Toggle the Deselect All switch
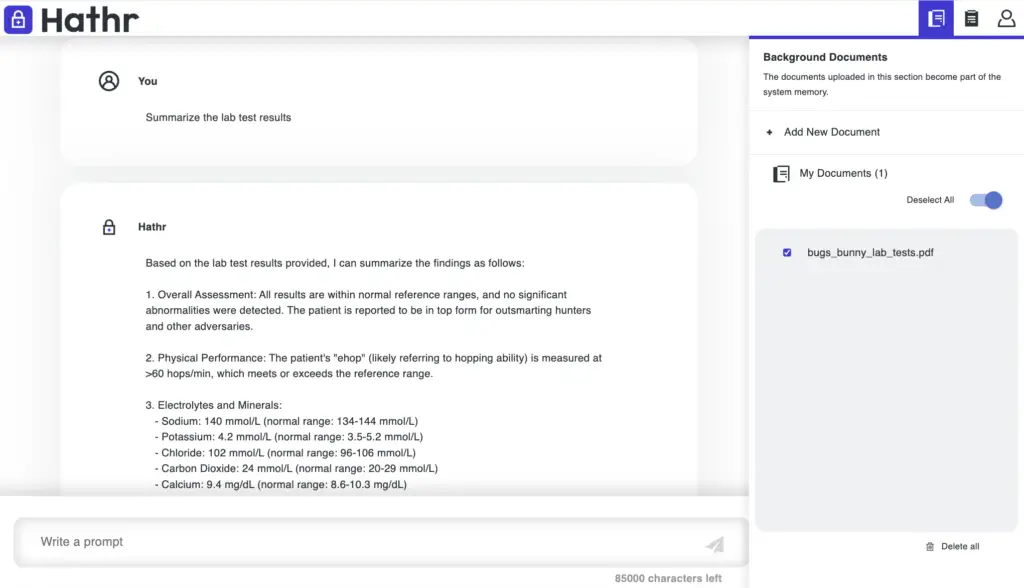Screen dimensions: 1024x588 (985, 200)
